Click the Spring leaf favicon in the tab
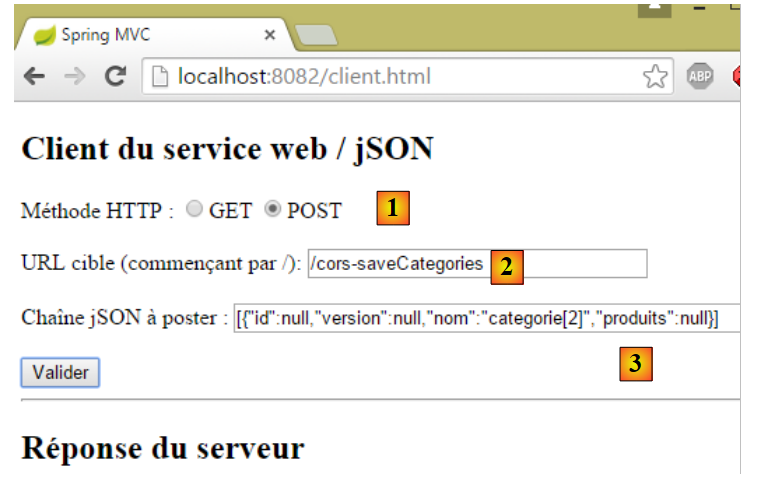 point(44,35)
